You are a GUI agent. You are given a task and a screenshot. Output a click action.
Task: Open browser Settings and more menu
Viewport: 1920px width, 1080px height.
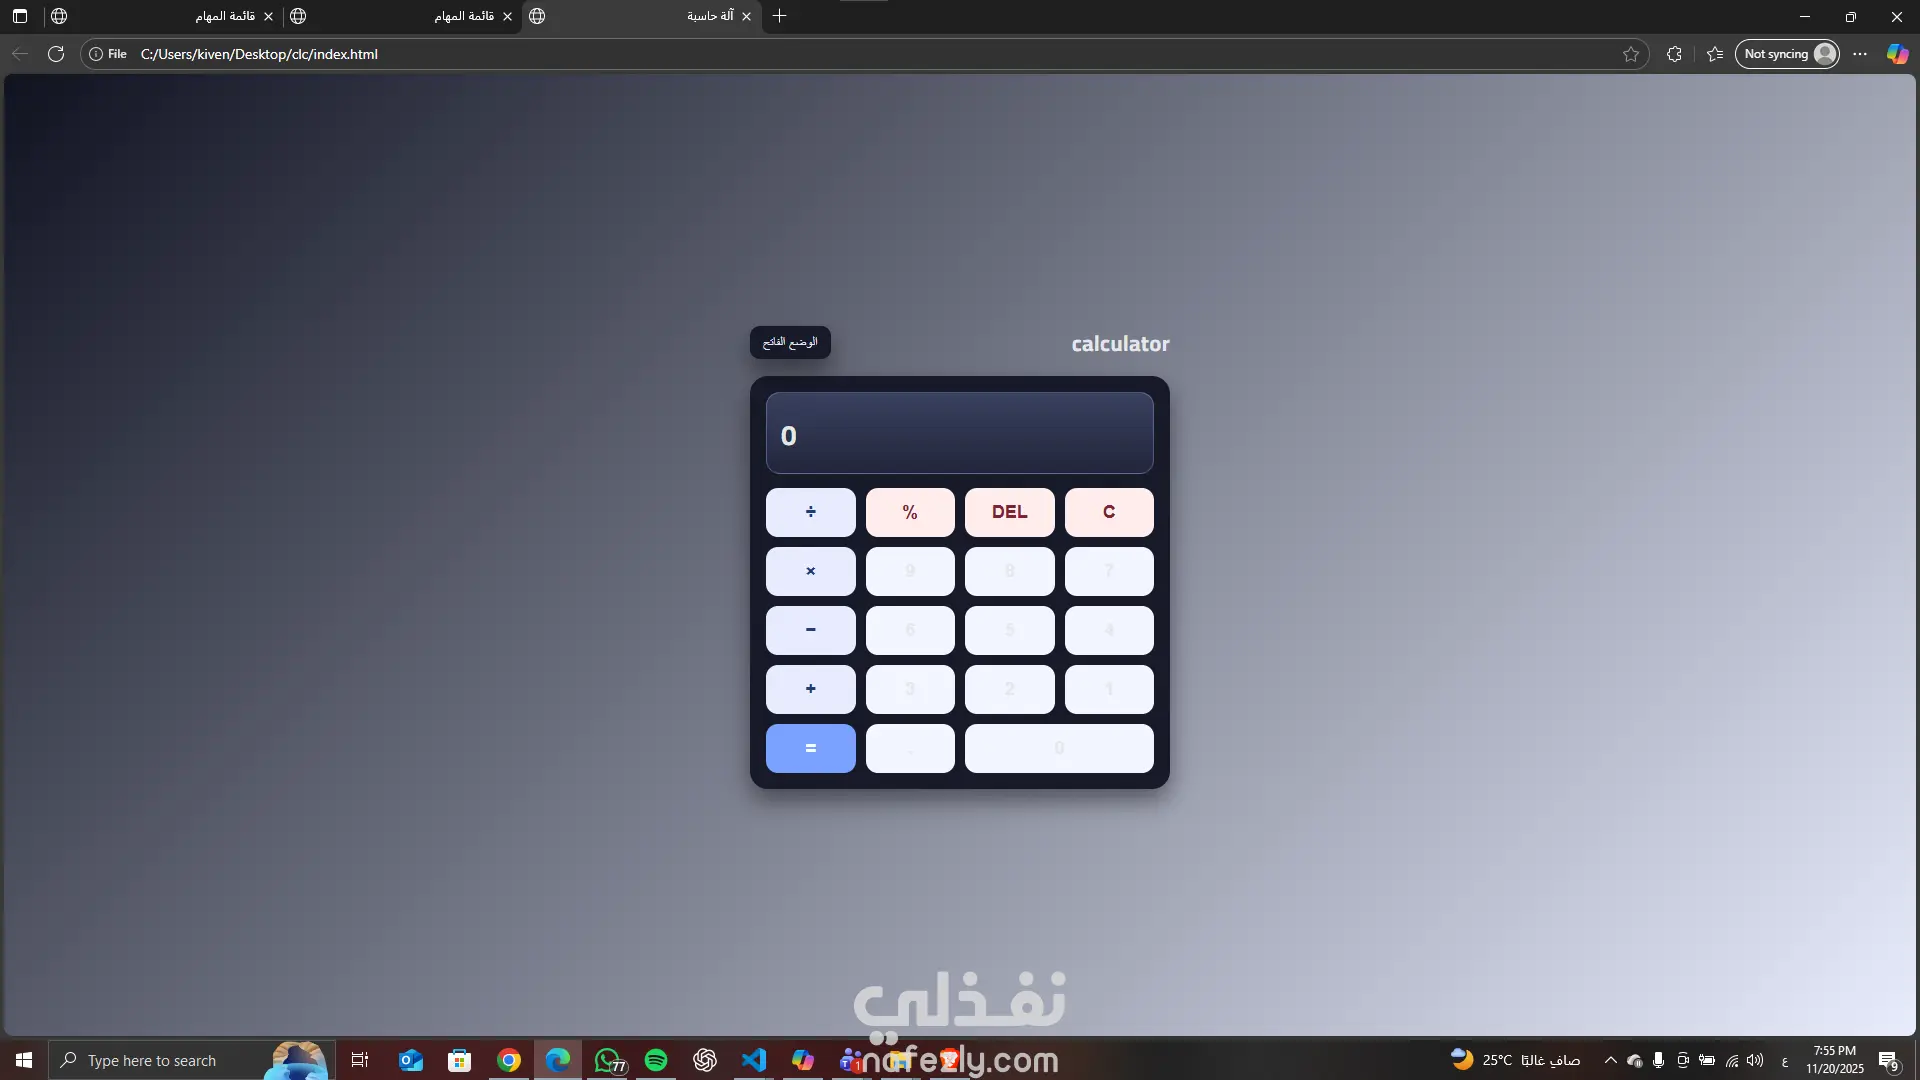coord(1860,54)
